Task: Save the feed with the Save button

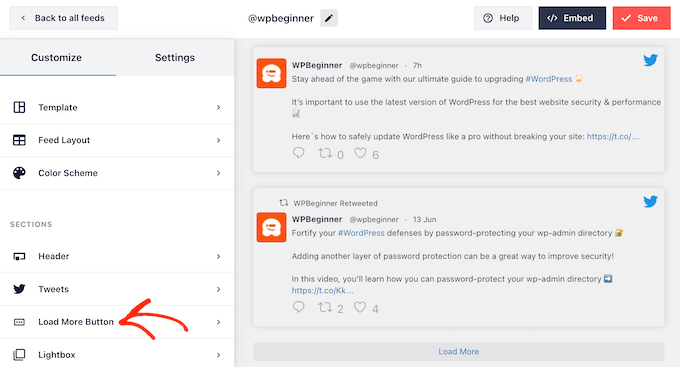Action: [x=641, y=18]
